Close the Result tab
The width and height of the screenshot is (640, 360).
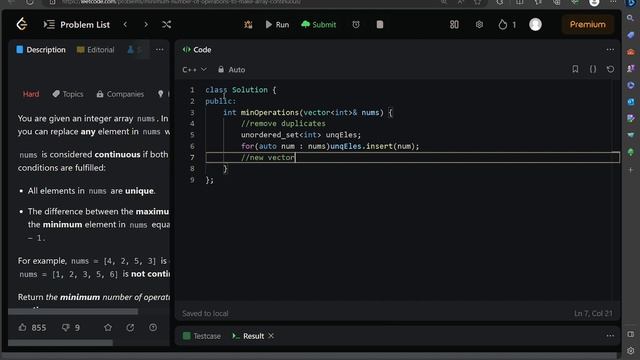click(x=271, y=336)
